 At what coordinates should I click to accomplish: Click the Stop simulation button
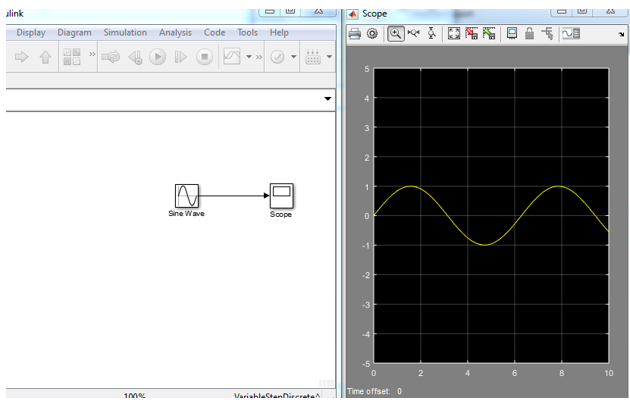pyautogui.click(x=203, y=58)
